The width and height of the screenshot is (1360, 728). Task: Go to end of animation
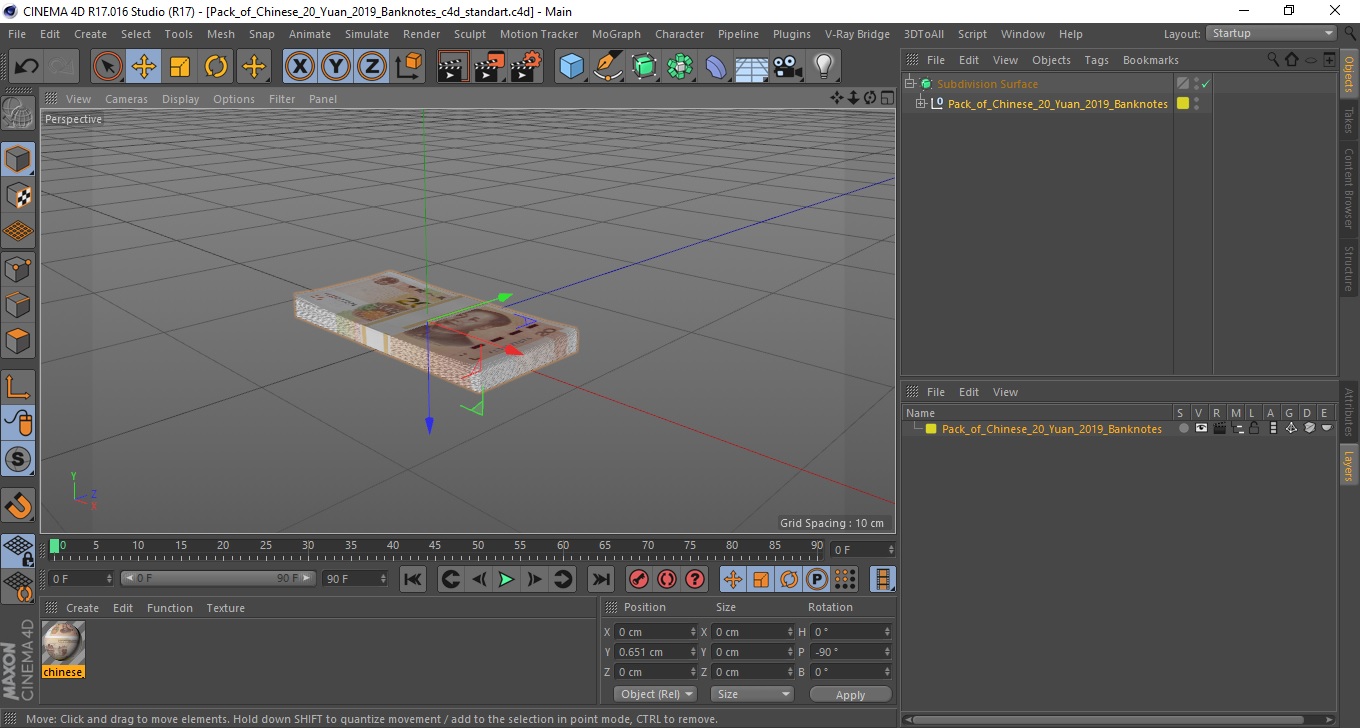(x=600, y=579)
